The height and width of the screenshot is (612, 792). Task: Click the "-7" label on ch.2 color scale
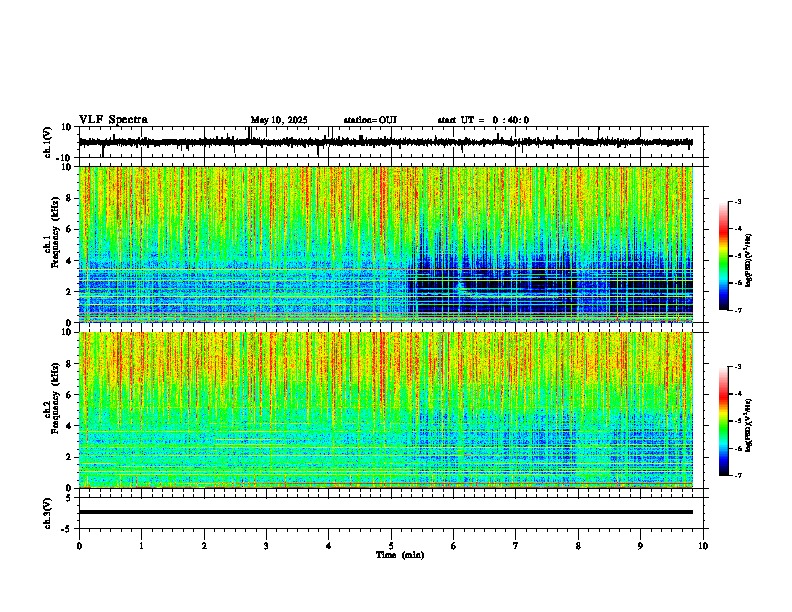[x=737, y=475]
